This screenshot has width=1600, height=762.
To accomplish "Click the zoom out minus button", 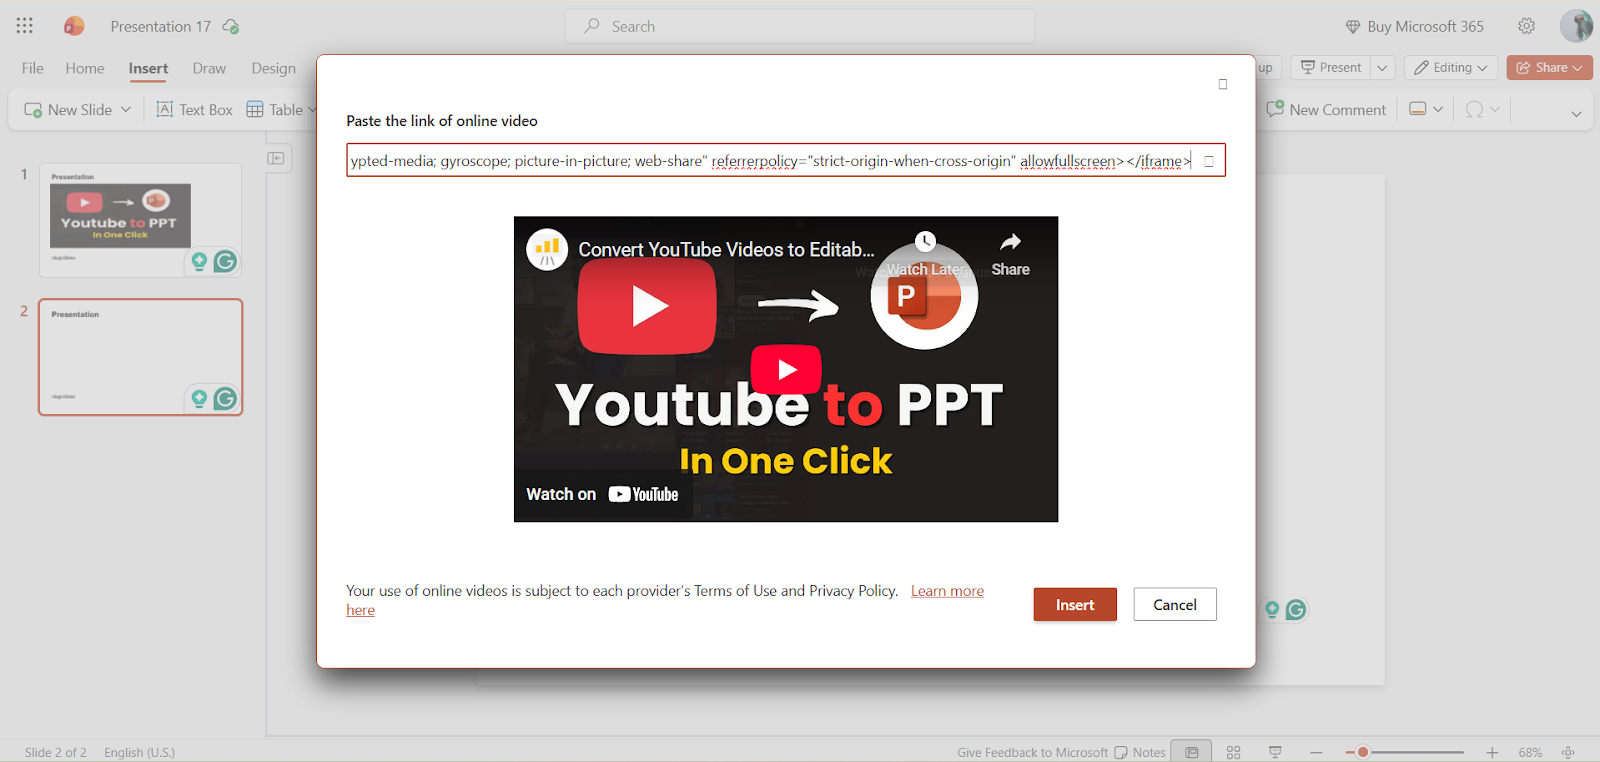I will (1316, 752).
